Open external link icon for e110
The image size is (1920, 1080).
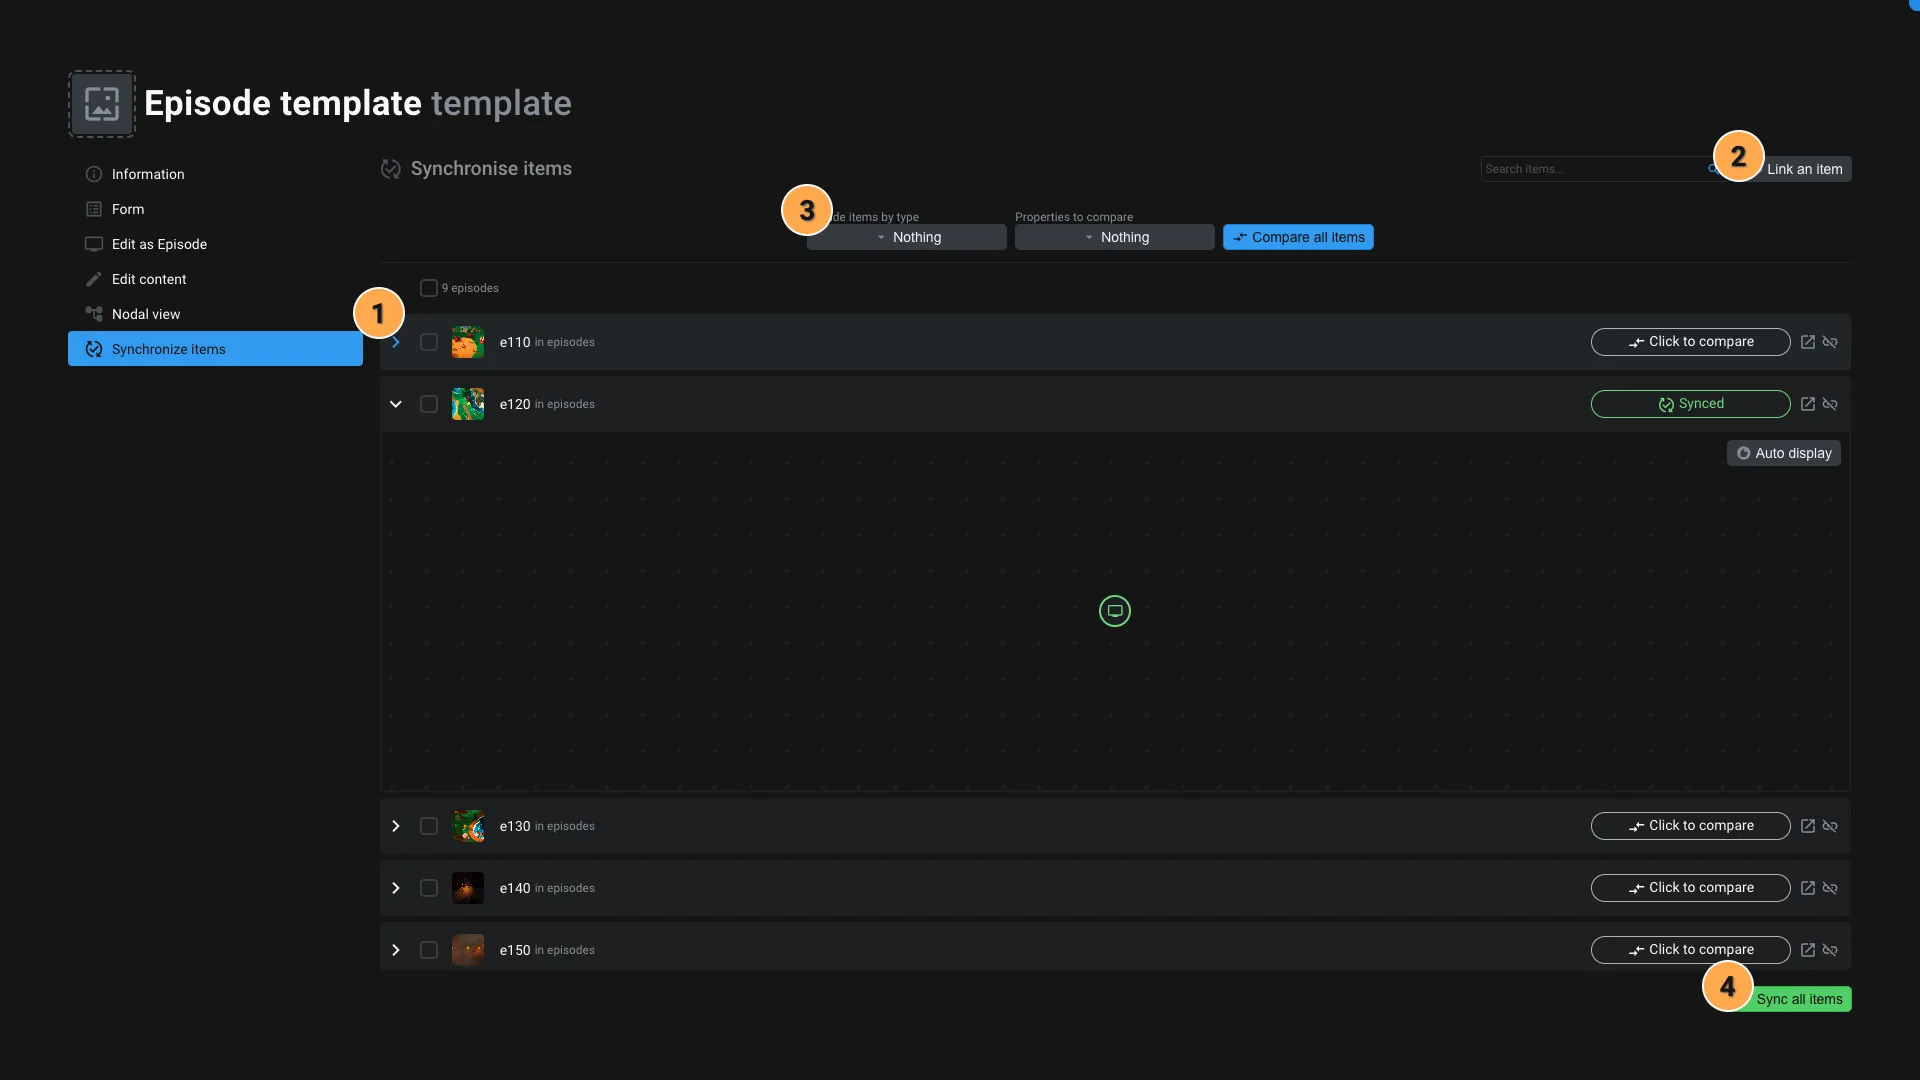tap(1808, 342)
